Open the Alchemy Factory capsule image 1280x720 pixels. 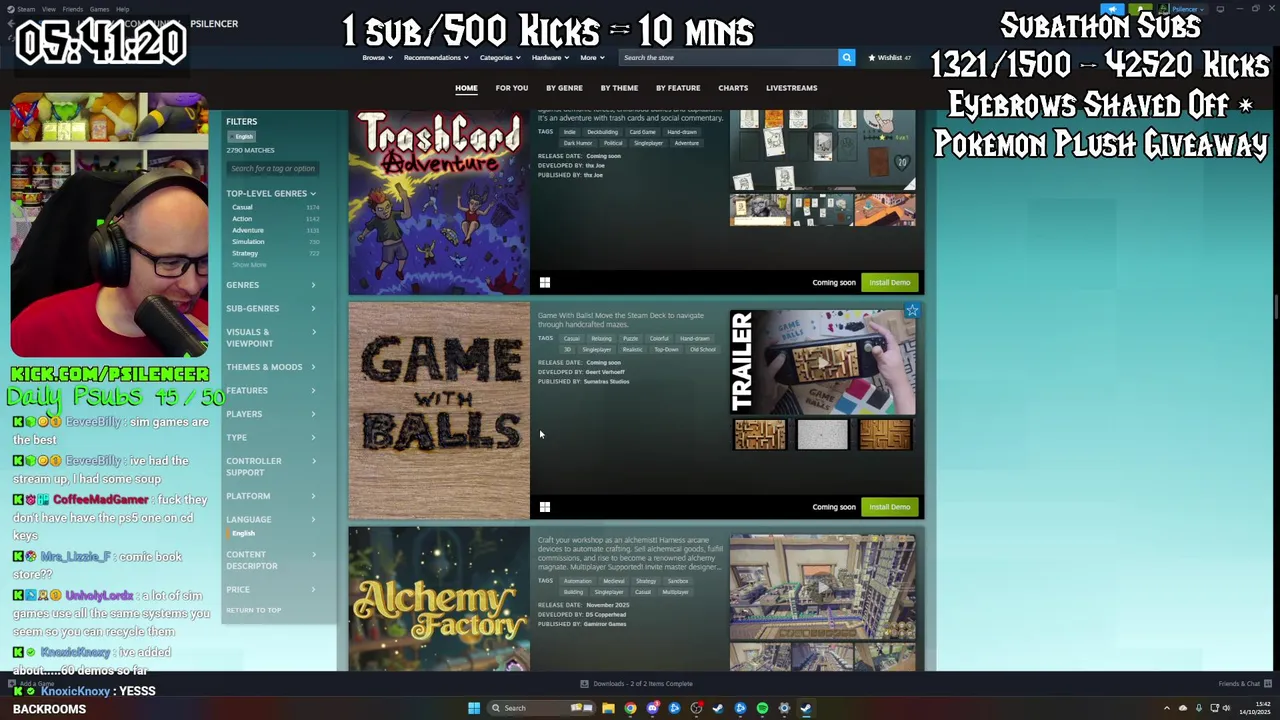(439, 600)
